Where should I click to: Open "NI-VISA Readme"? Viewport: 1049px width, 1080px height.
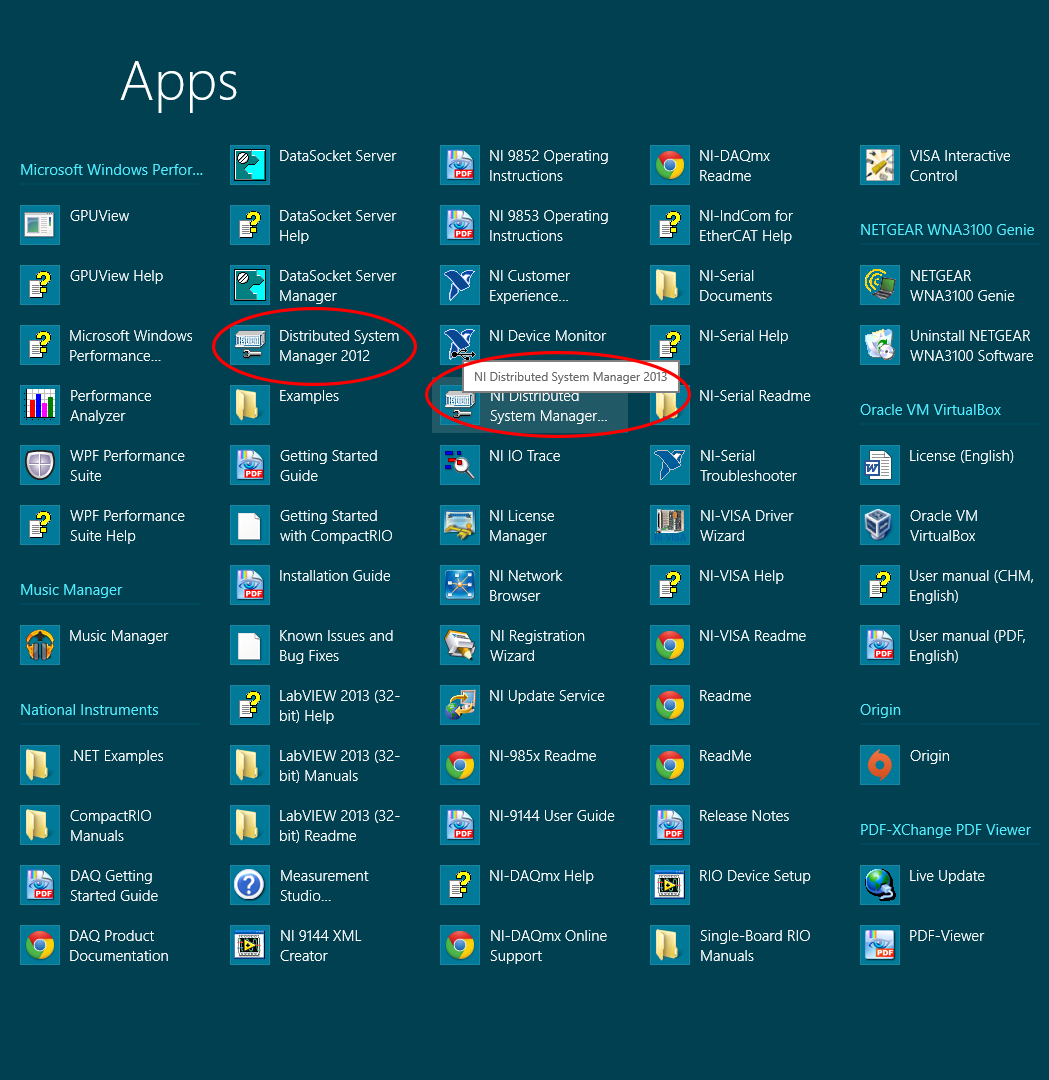729,645
